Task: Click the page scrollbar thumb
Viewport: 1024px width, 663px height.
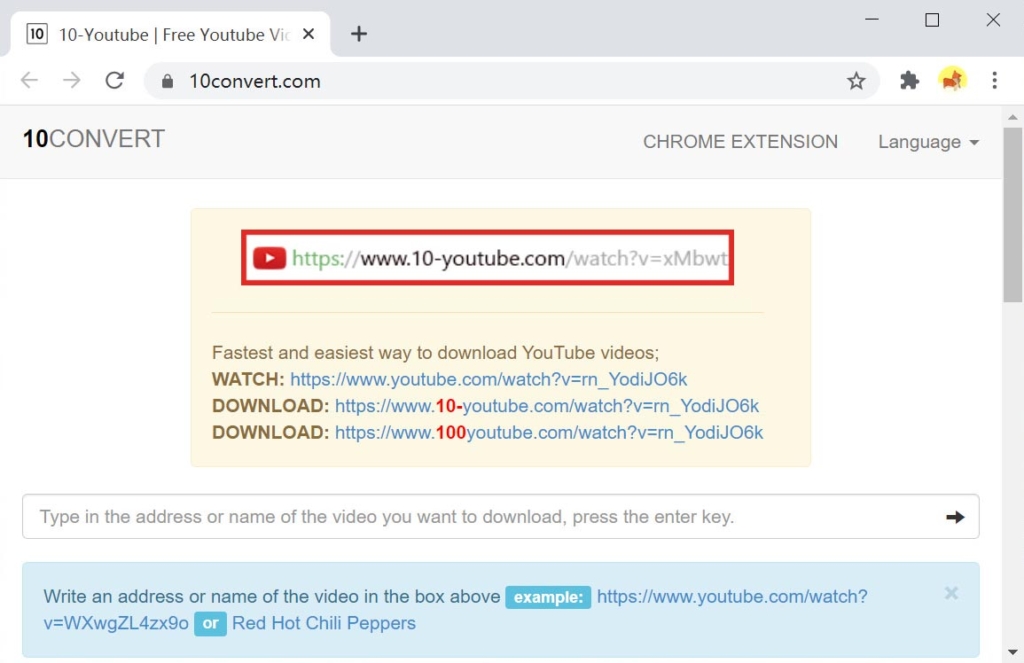Action: pos(1013,214)
